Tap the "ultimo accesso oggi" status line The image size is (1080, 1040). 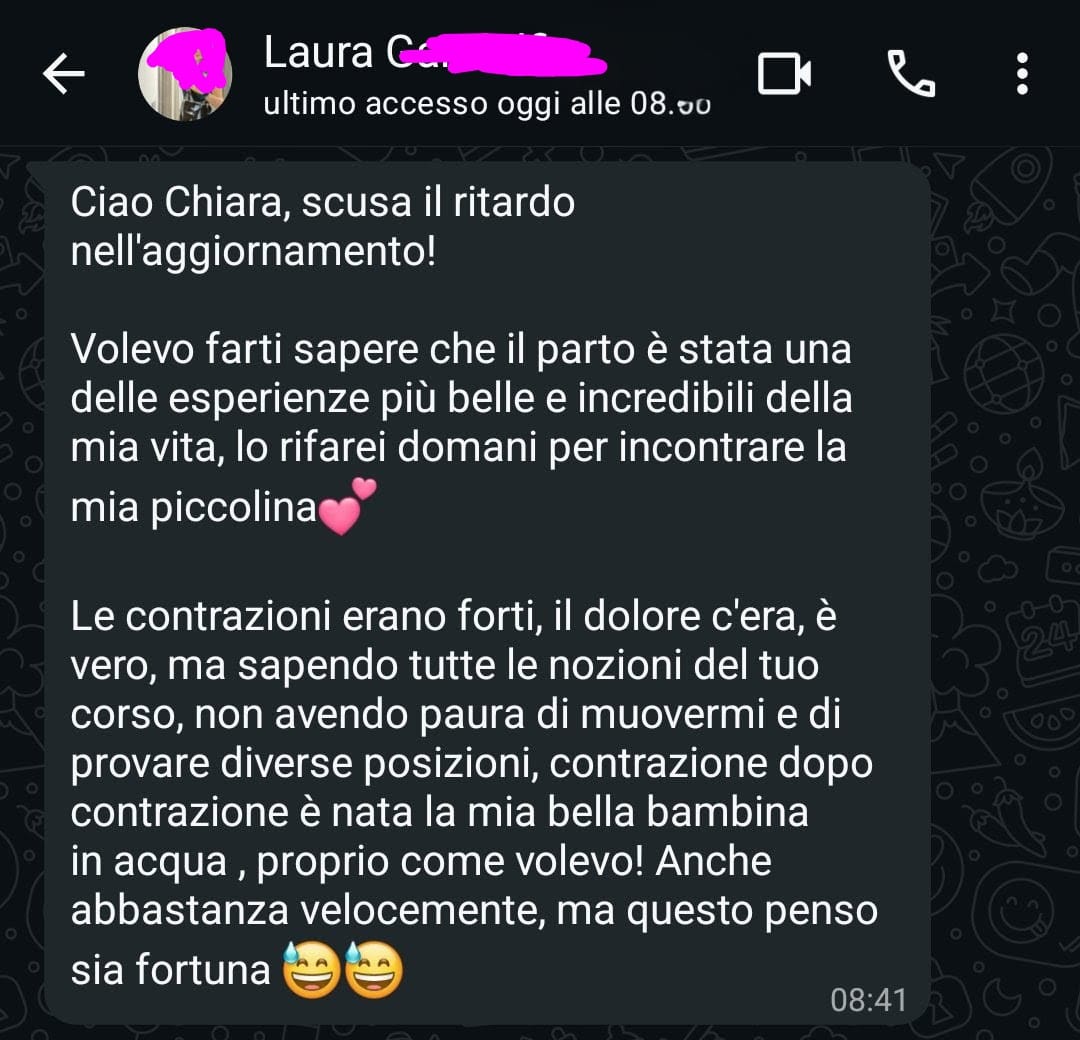pos(487,104)
